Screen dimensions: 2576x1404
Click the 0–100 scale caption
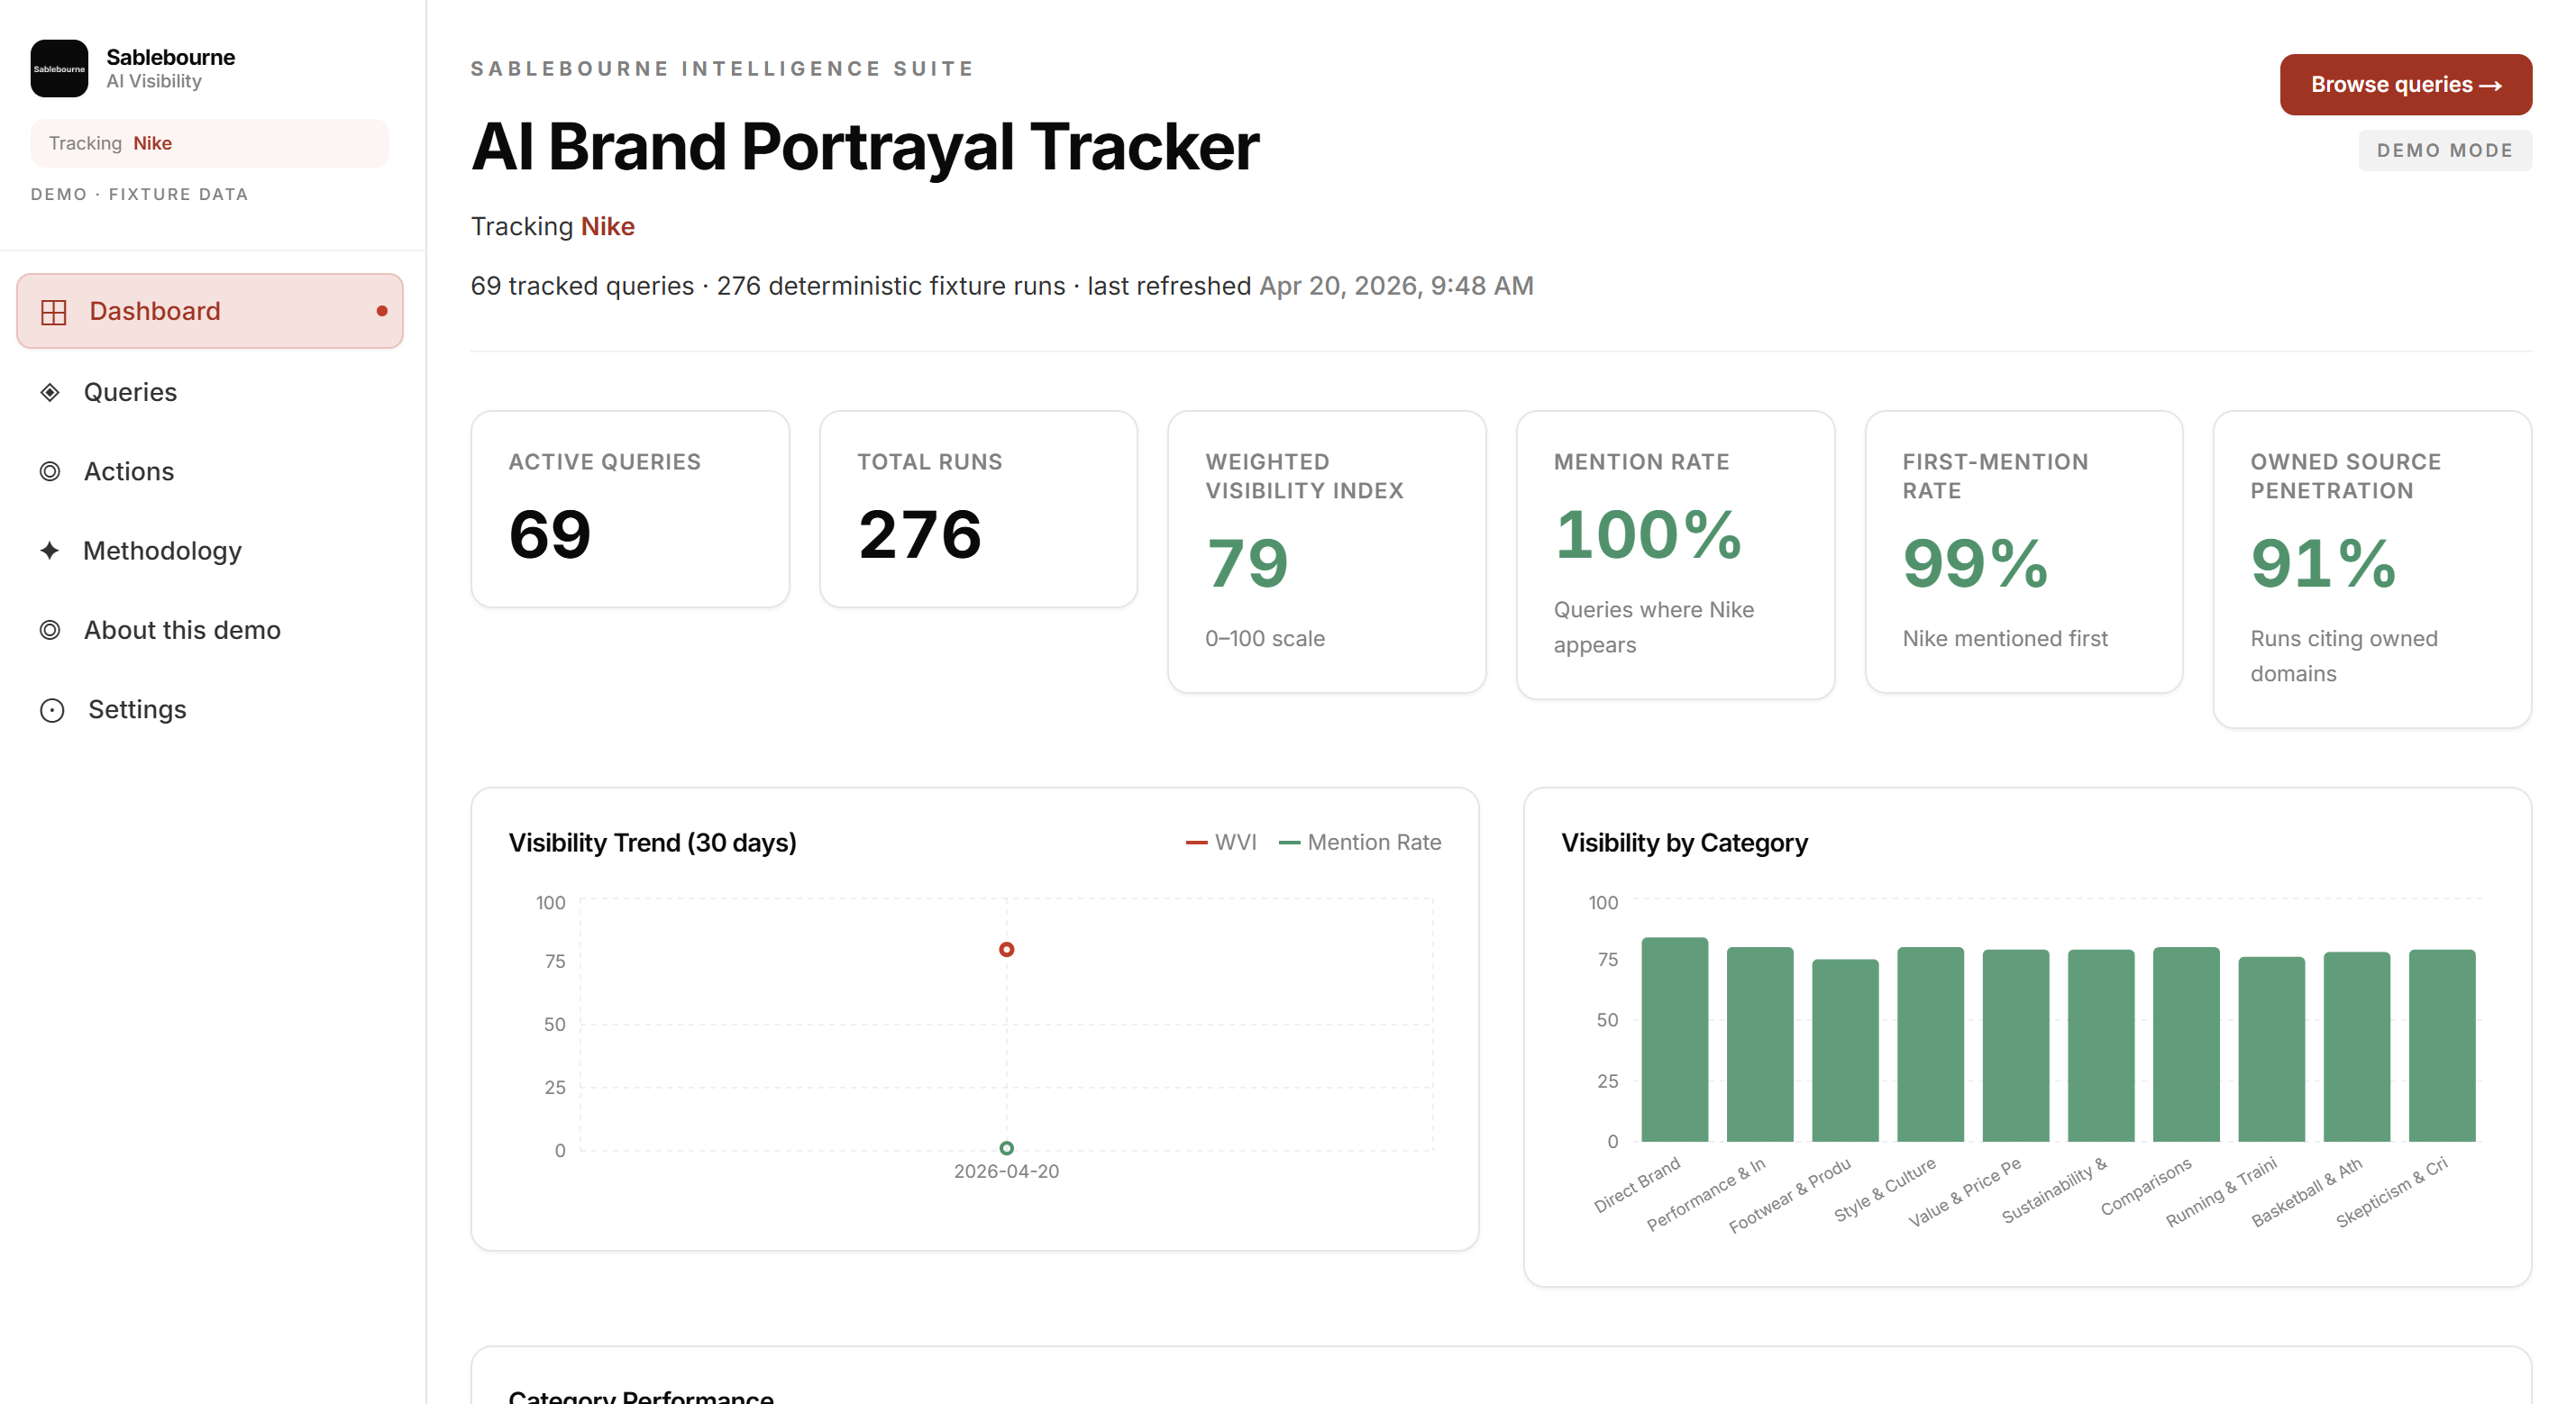pyautogui.click(x=1265, y=638)
